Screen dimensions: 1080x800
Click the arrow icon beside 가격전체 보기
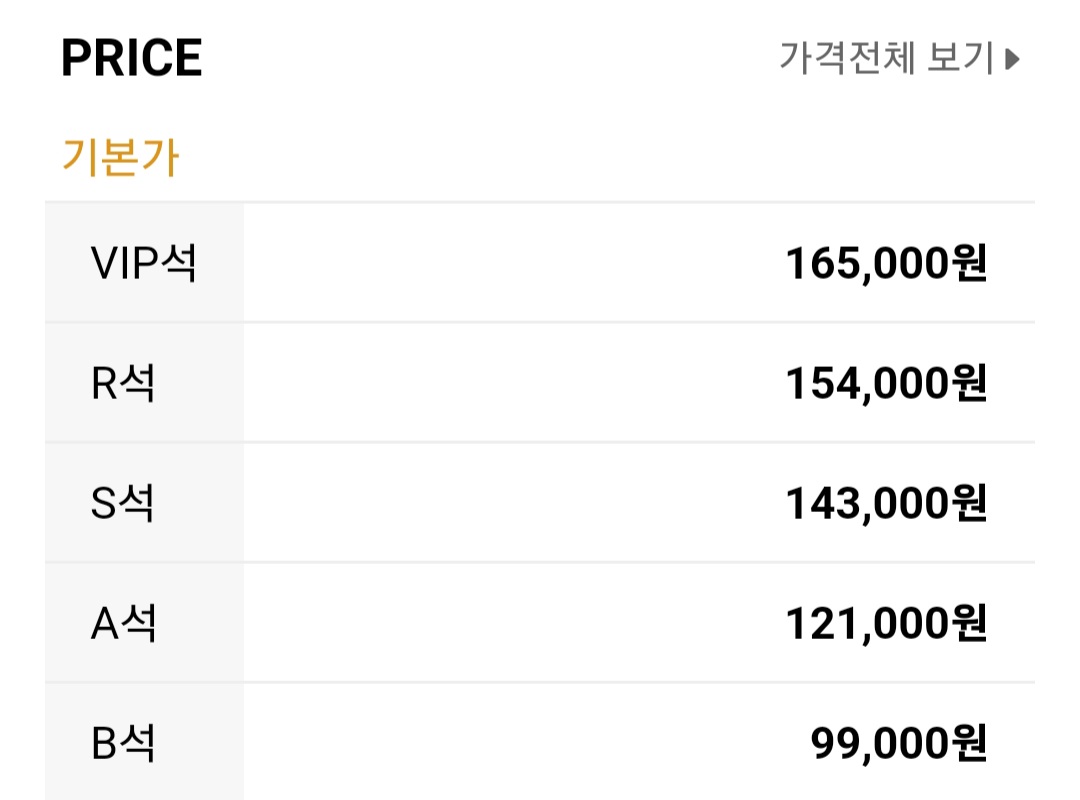pyautogui.click(x=1012, y=59)
